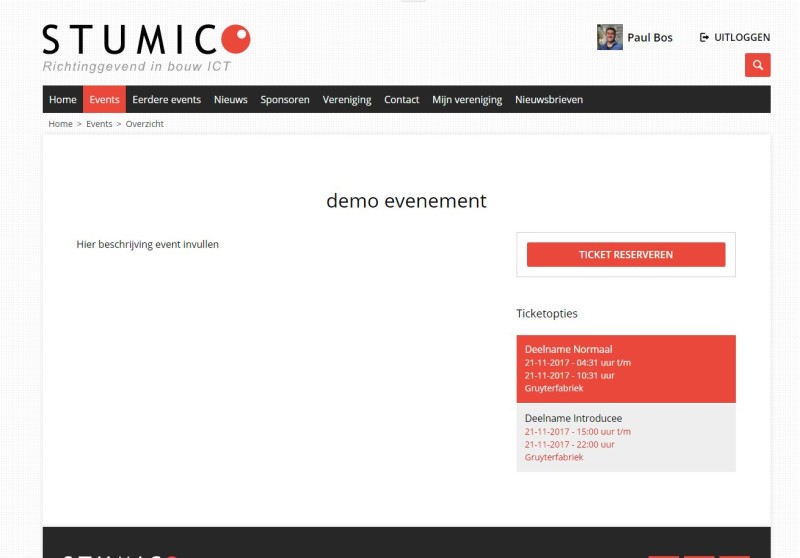
Task: Navigate to Vereniging menu item
Action: point(347,100)
